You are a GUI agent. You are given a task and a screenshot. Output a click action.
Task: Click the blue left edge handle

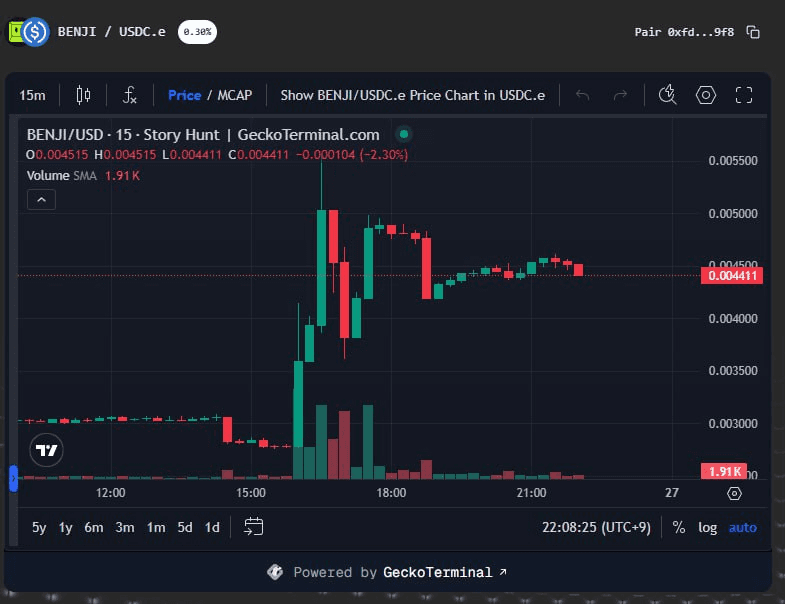click(14, 478)
